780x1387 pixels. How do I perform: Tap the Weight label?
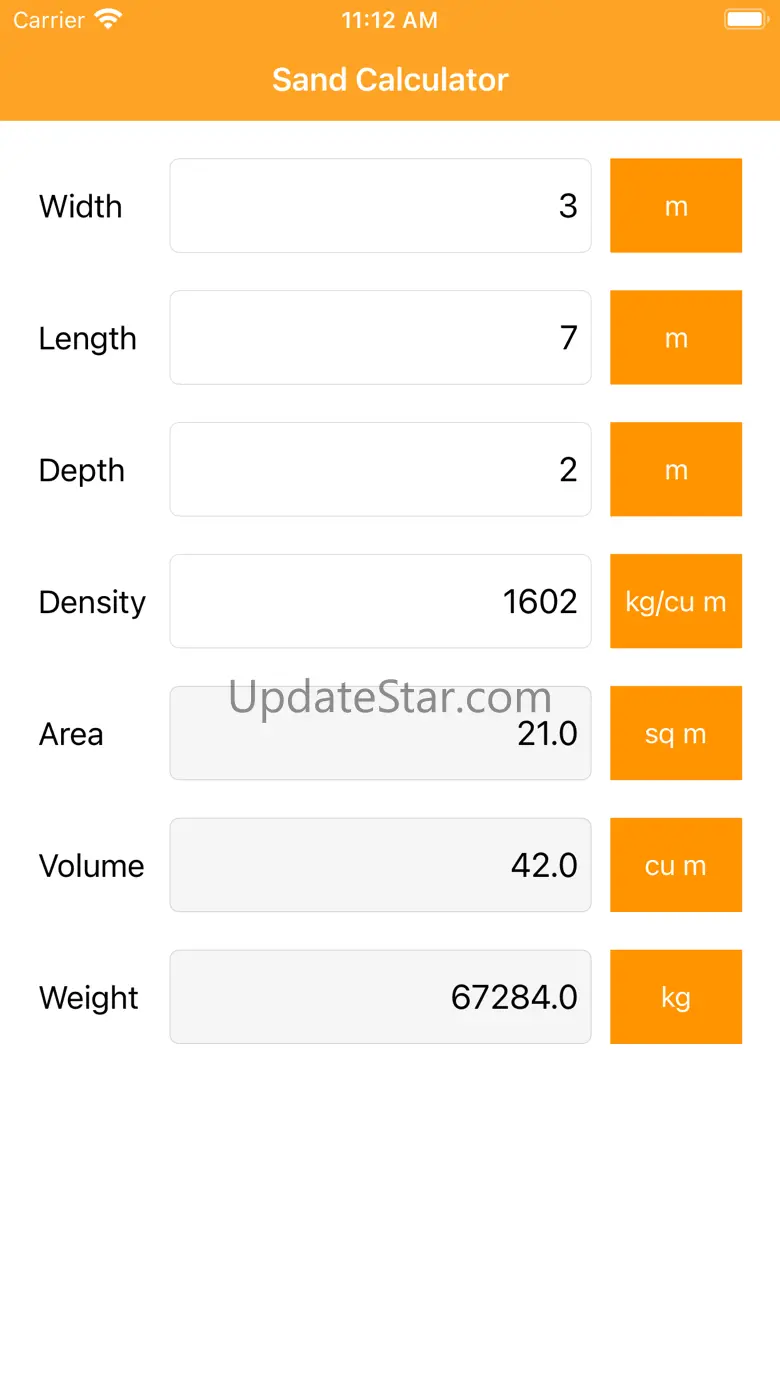click(x=89, y=998)
